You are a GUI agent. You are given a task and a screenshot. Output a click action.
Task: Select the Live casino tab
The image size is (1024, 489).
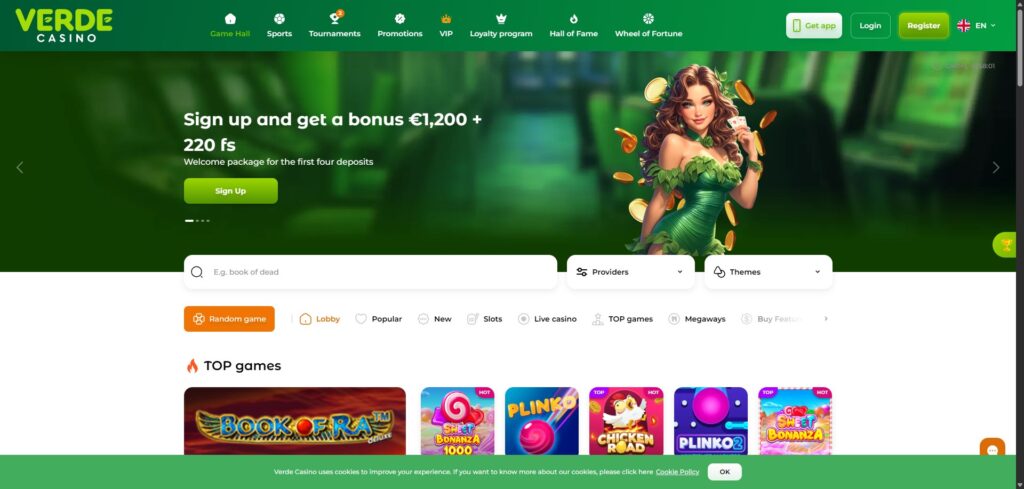pos(547,319)
